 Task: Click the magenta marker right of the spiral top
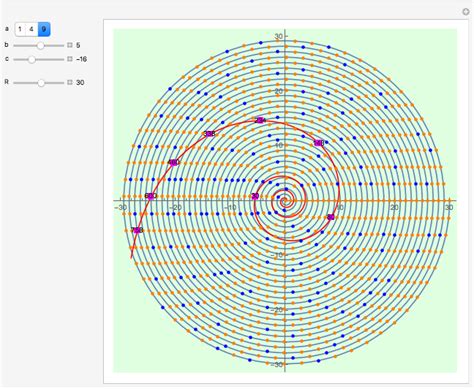click(319, 143)
